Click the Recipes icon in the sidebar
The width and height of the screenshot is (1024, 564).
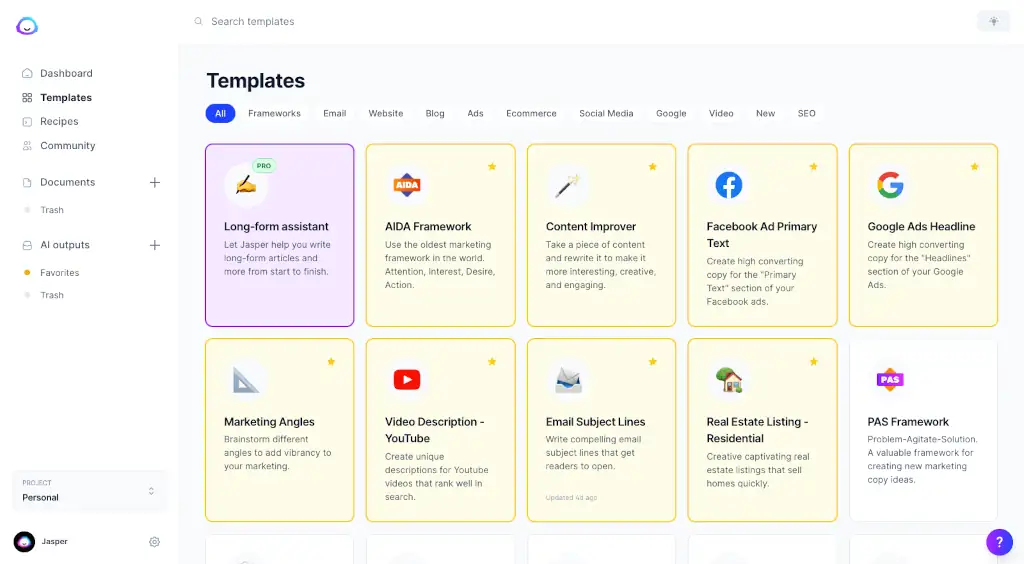[x=27, y=121]
